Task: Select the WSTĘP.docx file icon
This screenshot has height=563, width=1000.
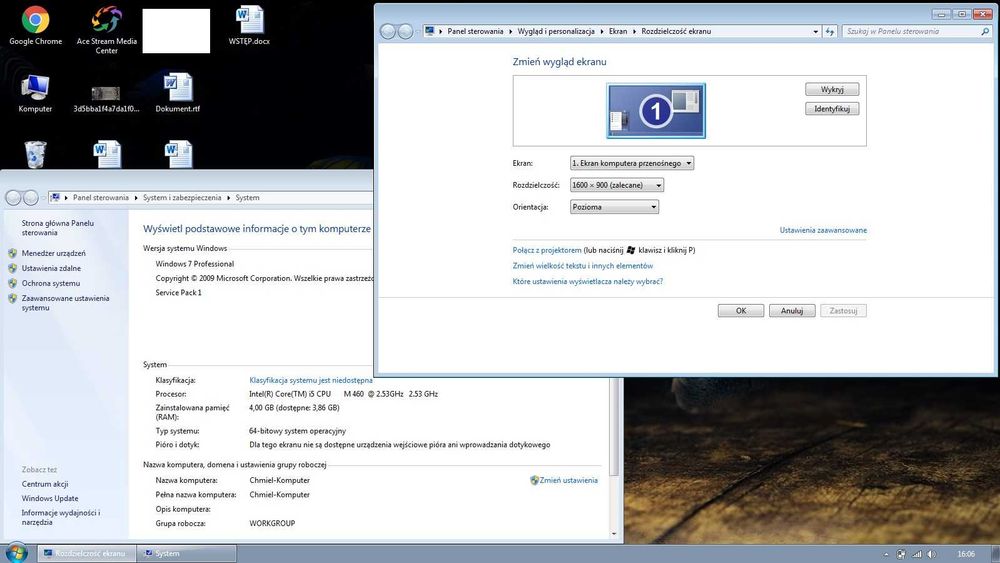Action: [249, 26]
